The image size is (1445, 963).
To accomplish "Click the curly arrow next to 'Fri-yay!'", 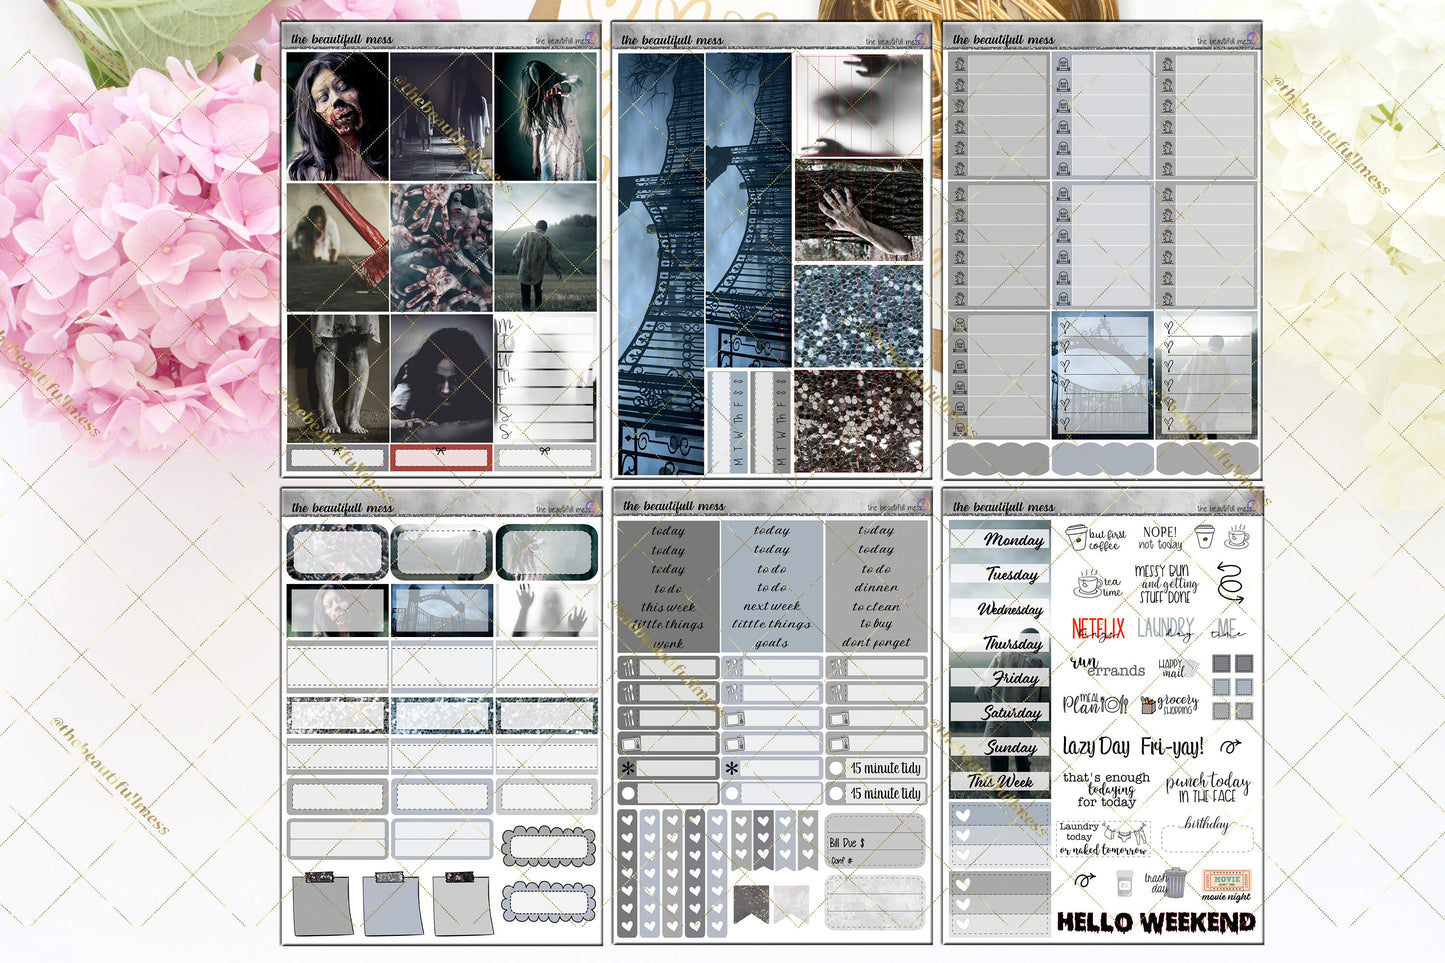I will point(1231,746).
